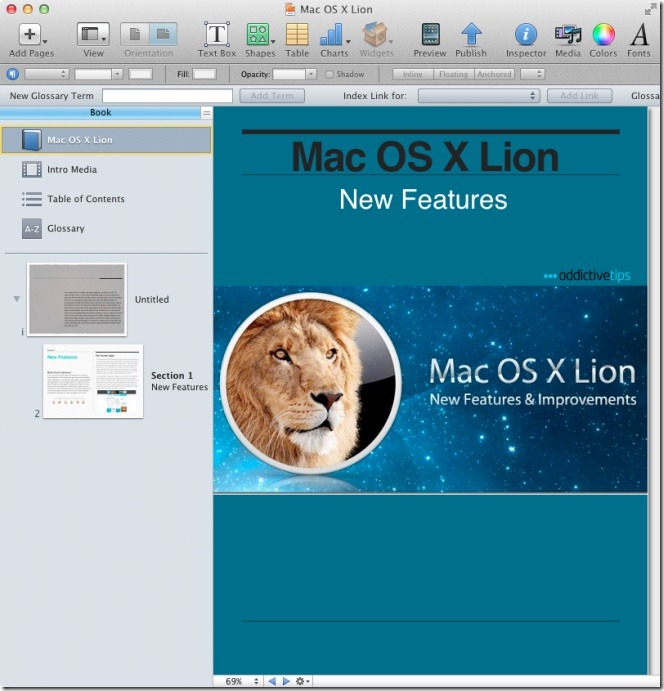Select the lion cover image
Screen dimensions: 664x691
(x=430, y=389)
